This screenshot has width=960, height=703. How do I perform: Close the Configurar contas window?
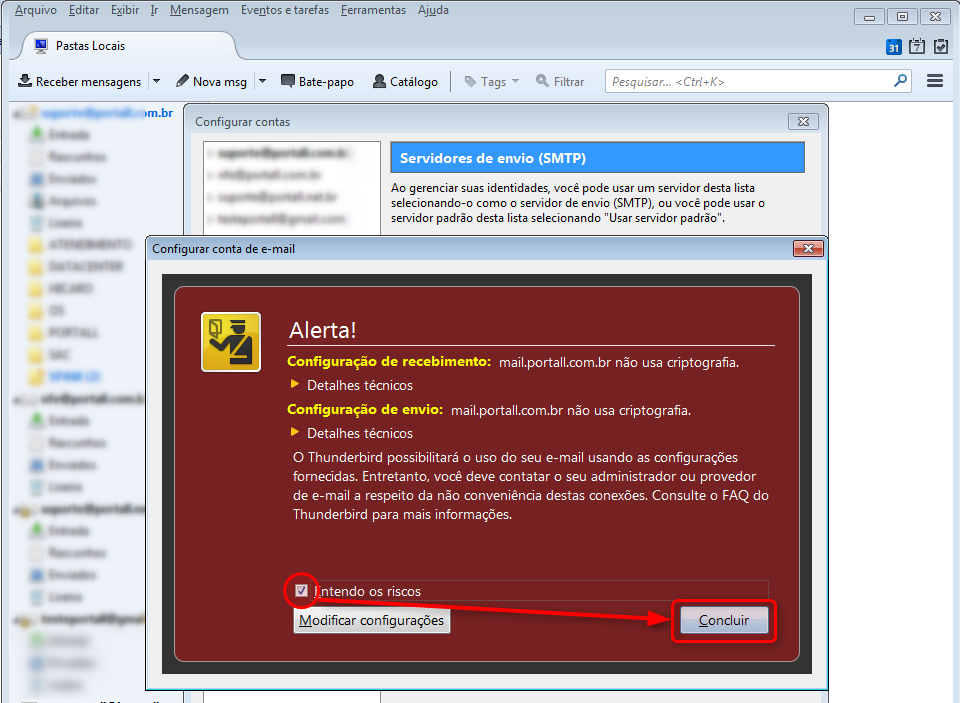pos(803,122)
